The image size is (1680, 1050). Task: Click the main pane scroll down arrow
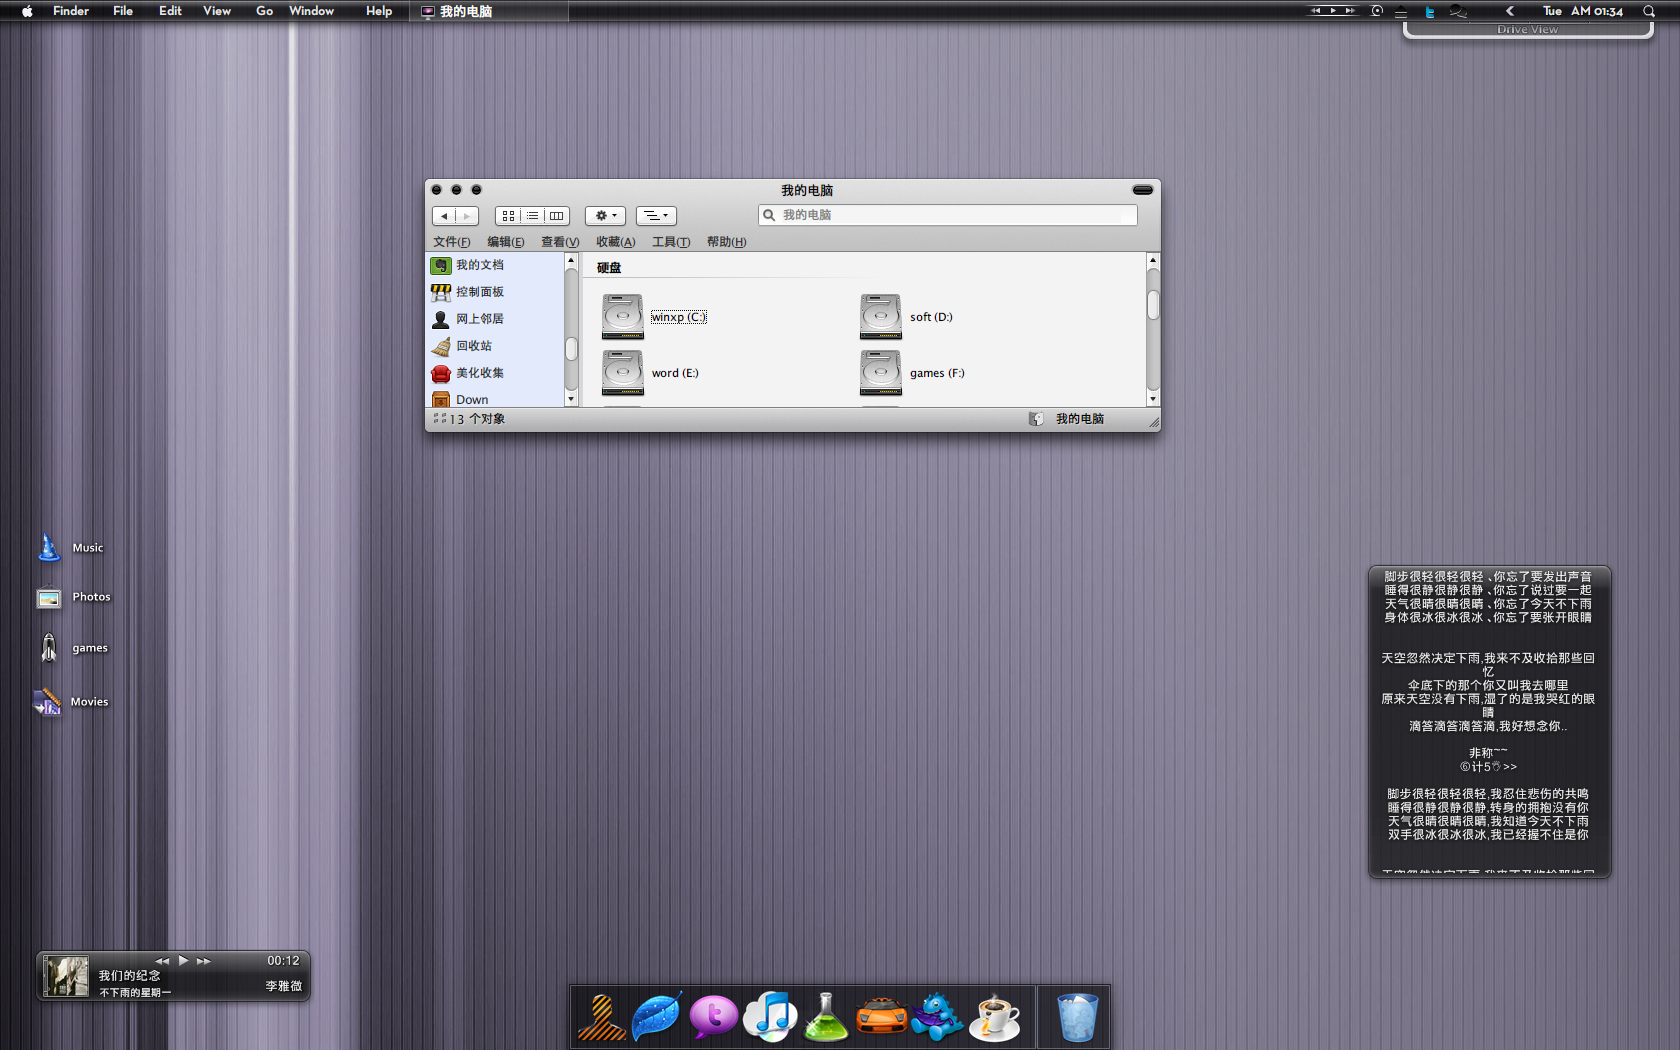(x=1153, y=399)
